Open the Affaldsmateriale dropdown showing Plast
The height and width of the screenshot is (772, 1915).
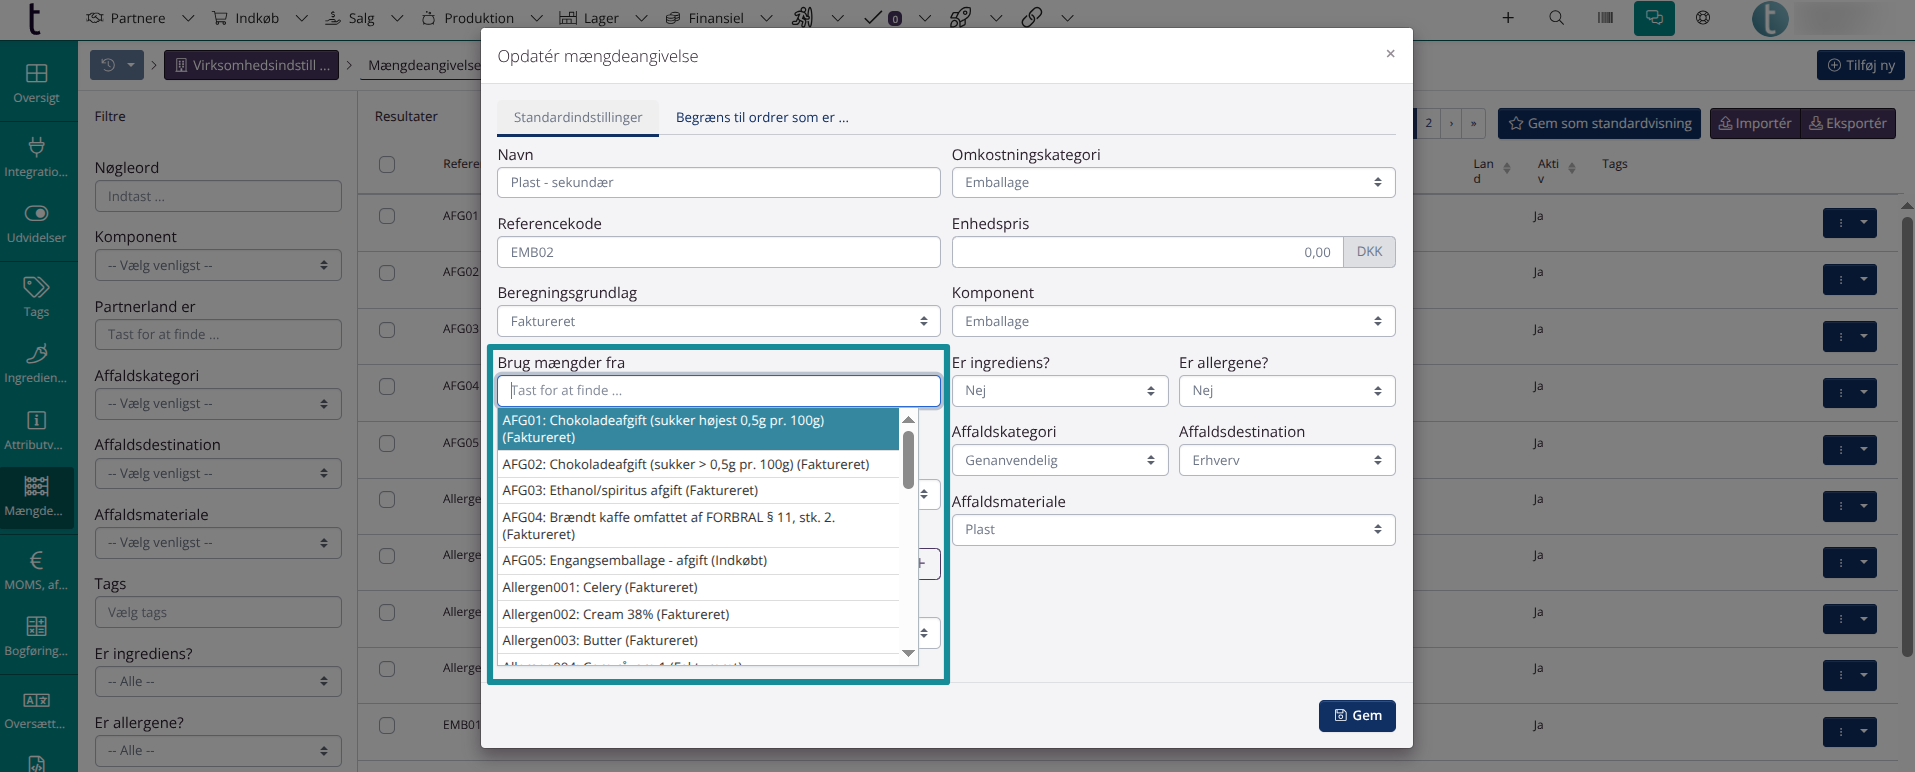pyautogui.click(x=1173, y=530)
